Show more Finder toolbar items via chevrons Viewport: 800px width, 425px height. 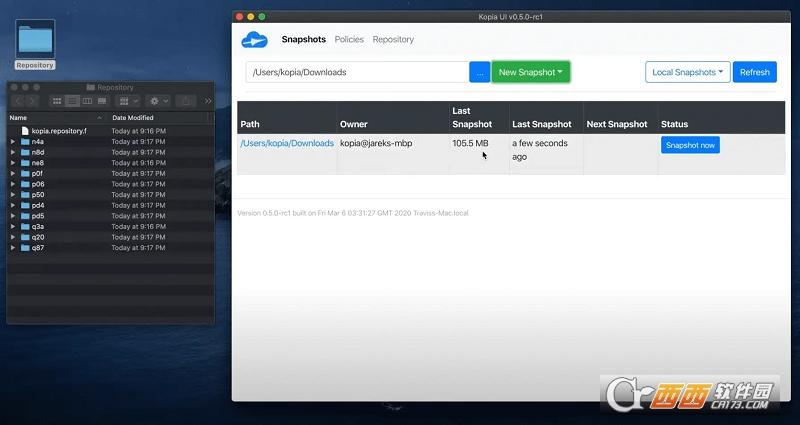point(208,101)
